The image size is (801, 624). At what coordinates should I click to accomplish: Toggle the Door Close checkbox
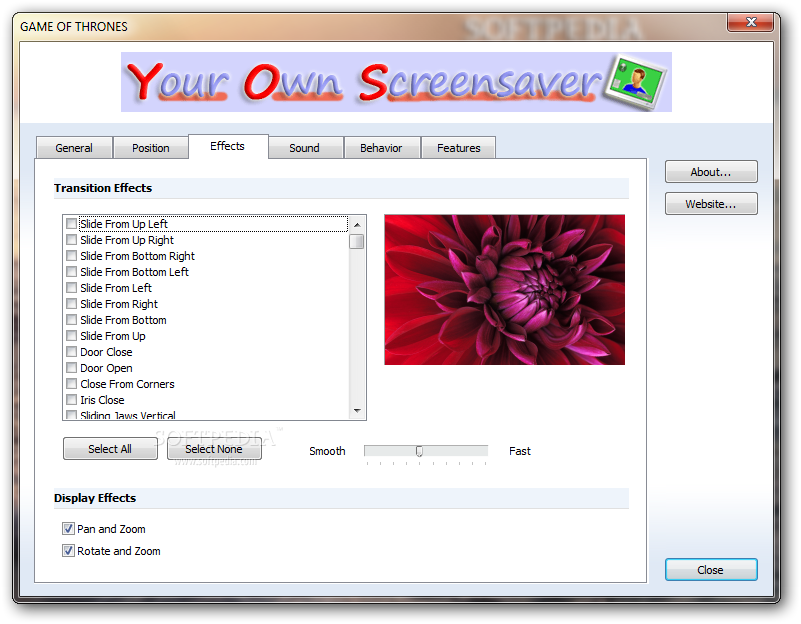point(72,352)
